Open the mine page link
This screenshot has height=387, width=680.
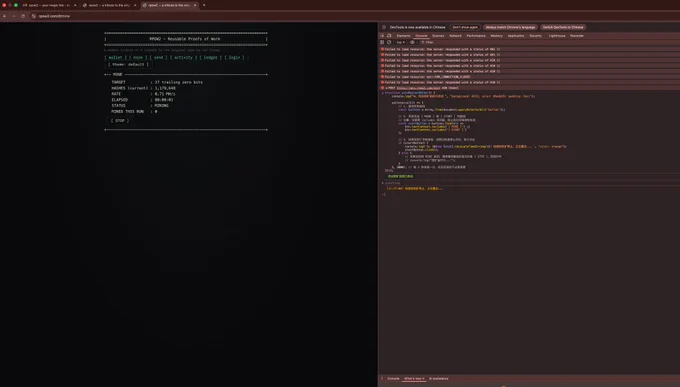pyautogui.click(x=138, y=57)
